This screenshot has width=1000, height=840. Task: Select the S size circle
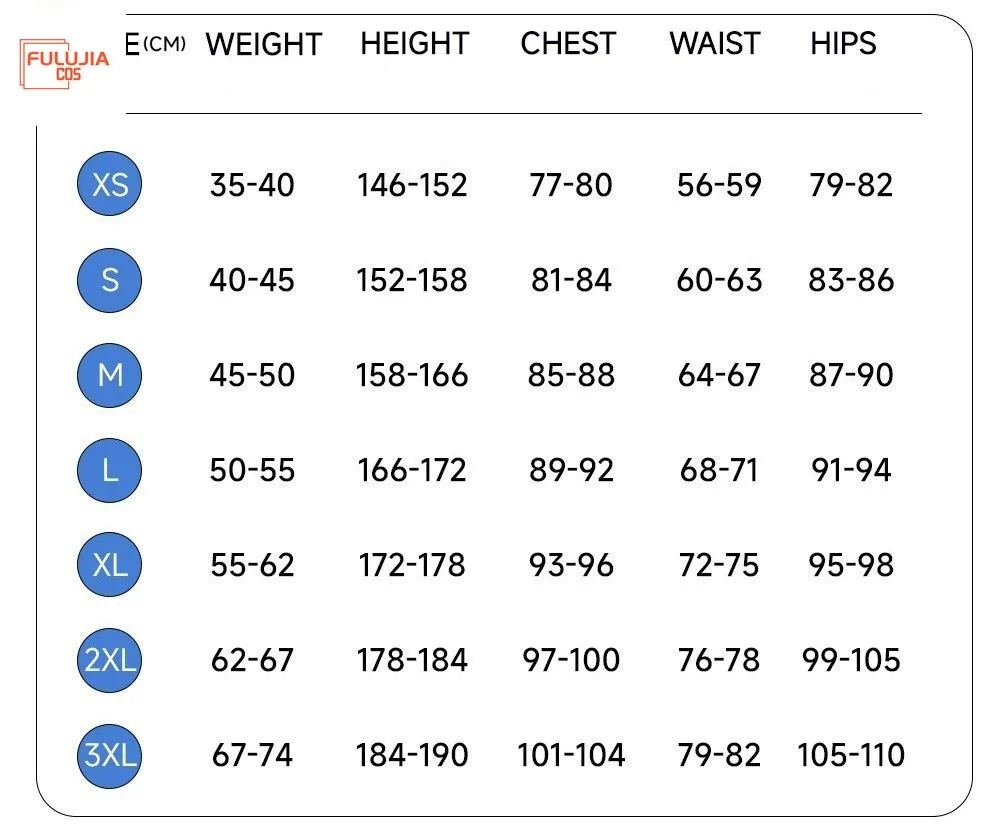(109, 280)
